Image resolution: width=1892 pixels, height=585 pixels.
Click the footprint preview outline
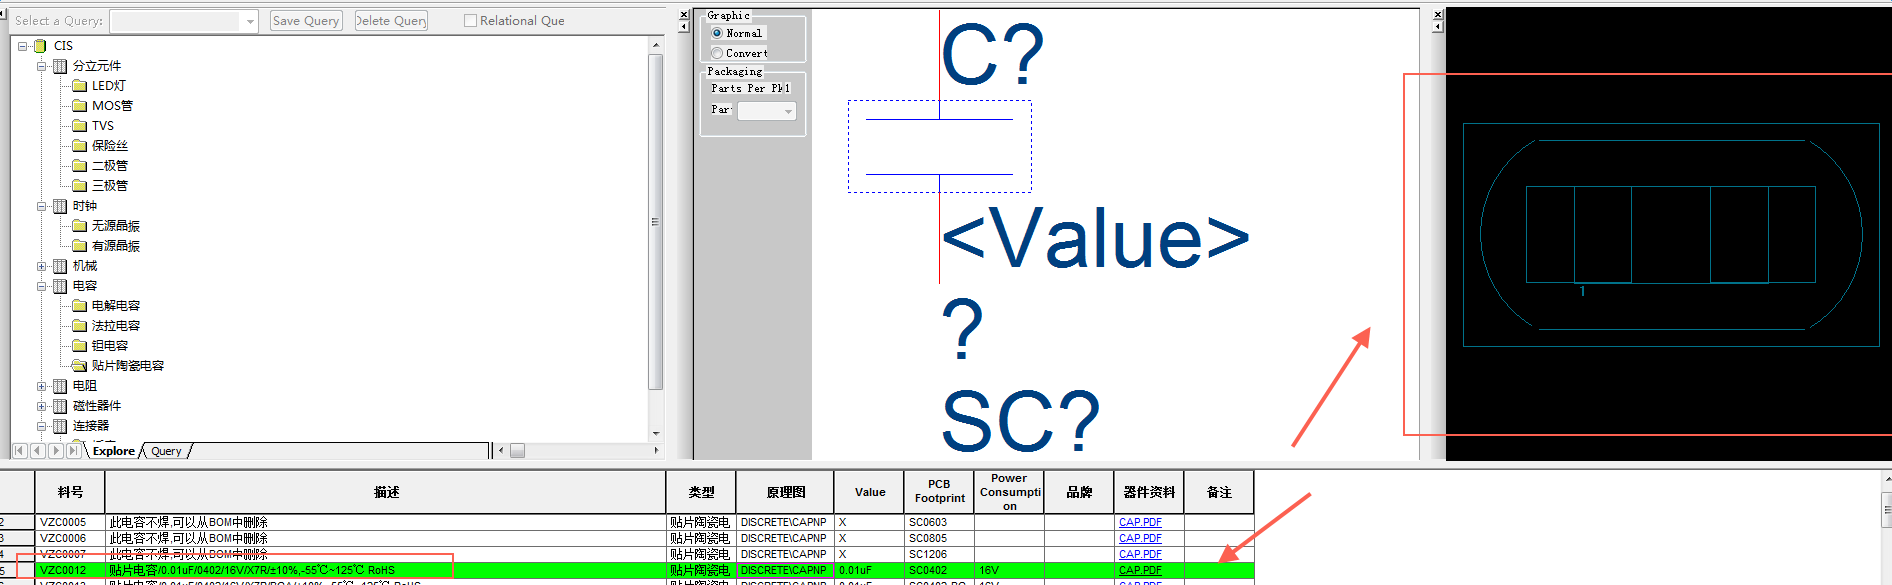[1671, 235]
